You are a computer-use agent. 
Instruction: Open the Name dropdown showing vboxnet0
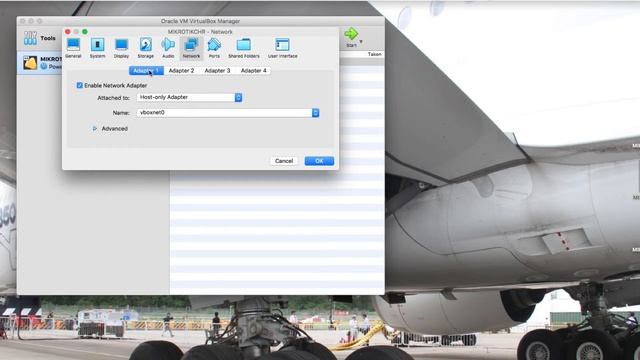pyautogui.click(x=228, y=113)
